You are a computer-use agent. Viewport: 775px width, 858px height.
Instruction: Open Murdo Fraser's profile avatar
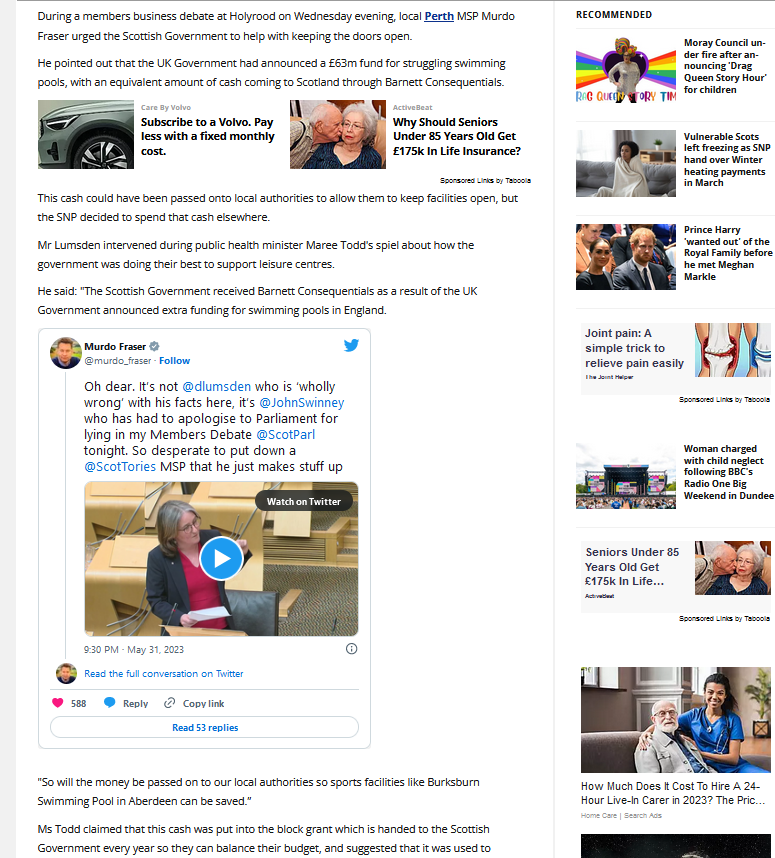[x=66, y=353]
